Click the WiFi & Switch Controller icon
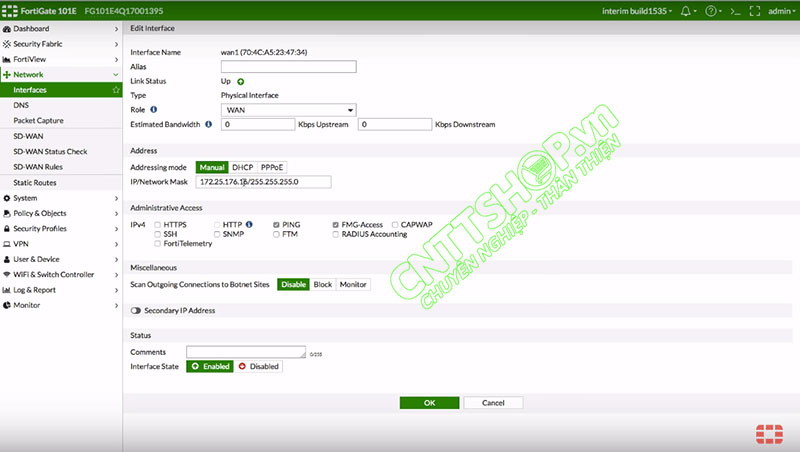The image size is (800, 452). (7, 274)
